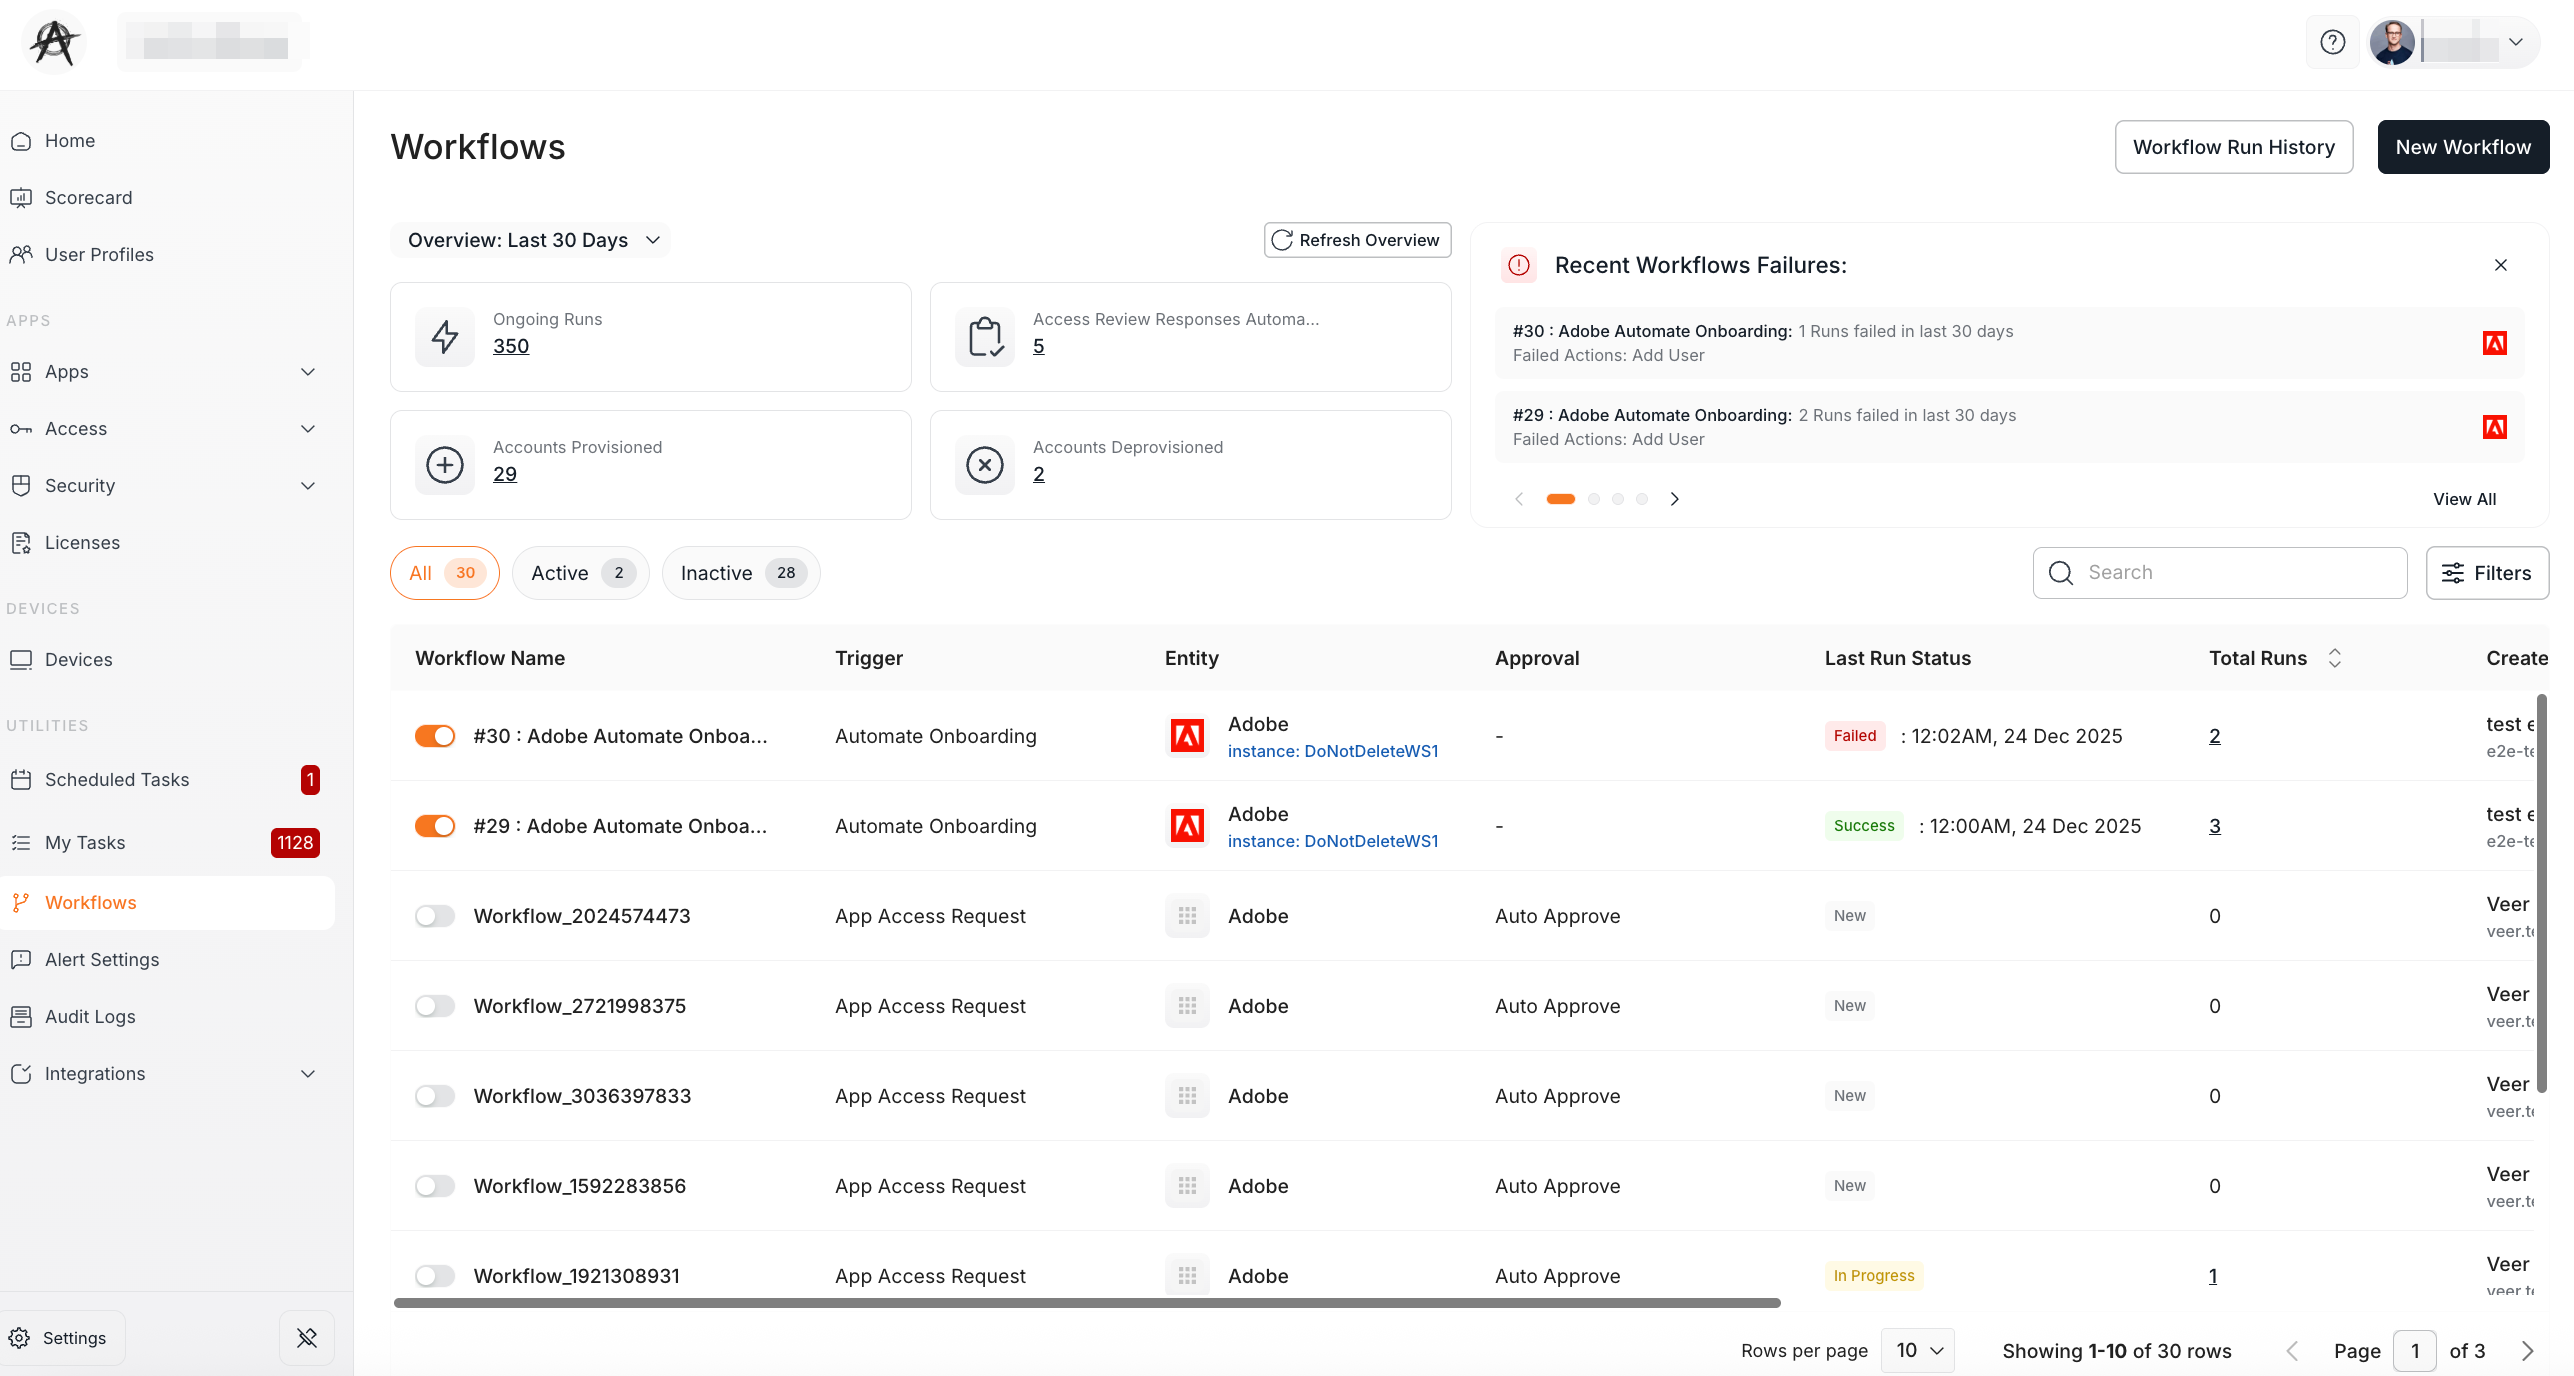Click the Accounts Deprovisioned X circle icon
Image resolution: width=2574 pixels, height=1376 pixels.
point(984,465)
